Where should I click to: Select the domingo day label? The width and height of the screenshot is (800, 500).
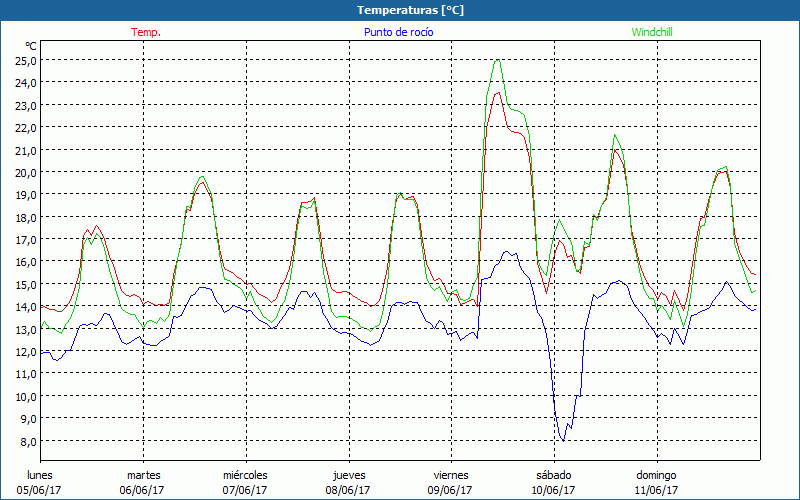click(656, 475)
